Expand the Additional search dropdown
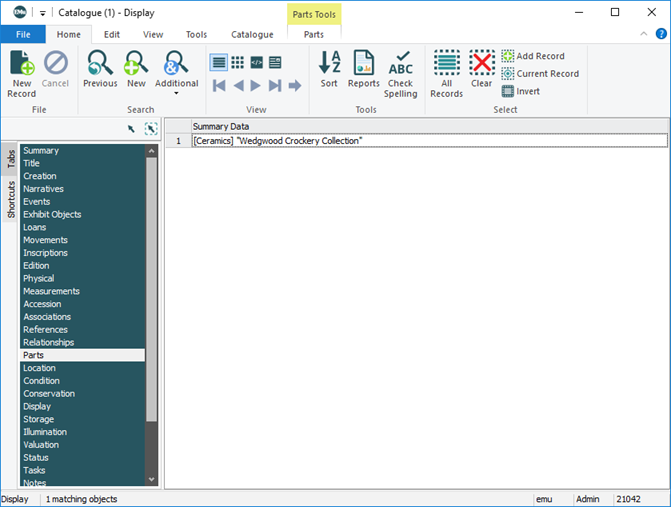The width and height of the screenshot is (671, 507). 176,94
